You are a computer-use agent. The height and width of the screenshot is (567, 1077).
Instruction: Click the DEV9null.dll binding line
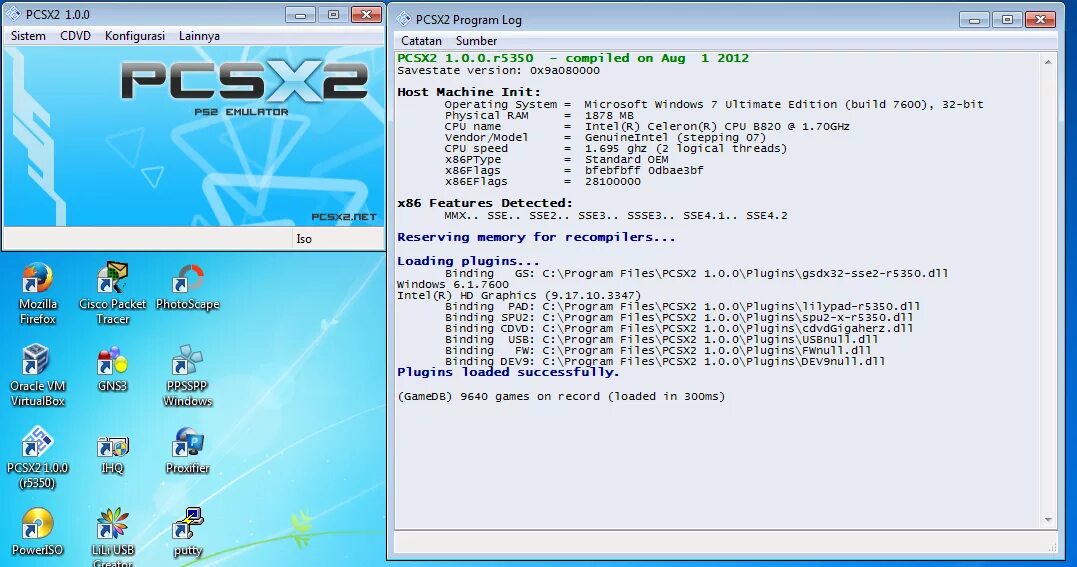(665, 362)
